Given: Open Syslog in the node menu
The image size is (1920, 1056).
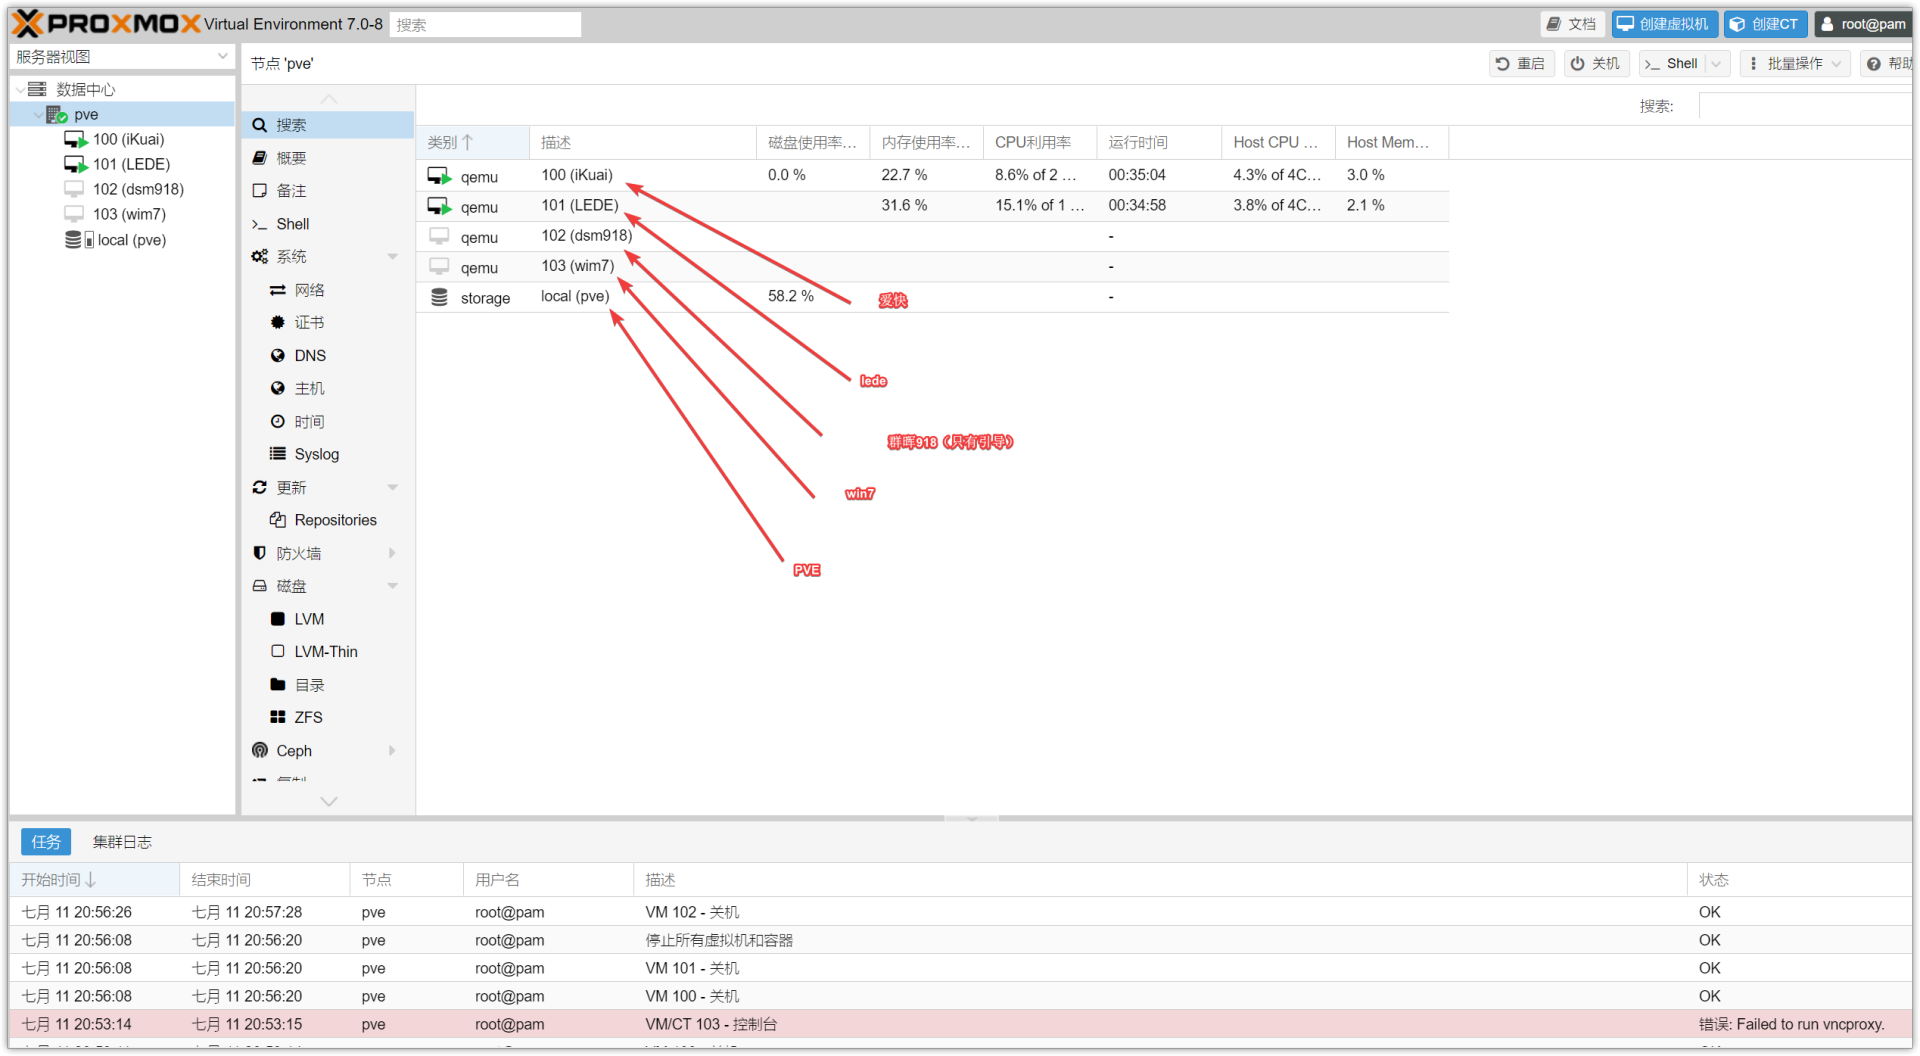Looking at the screenshot, I should tap(316, 454).
